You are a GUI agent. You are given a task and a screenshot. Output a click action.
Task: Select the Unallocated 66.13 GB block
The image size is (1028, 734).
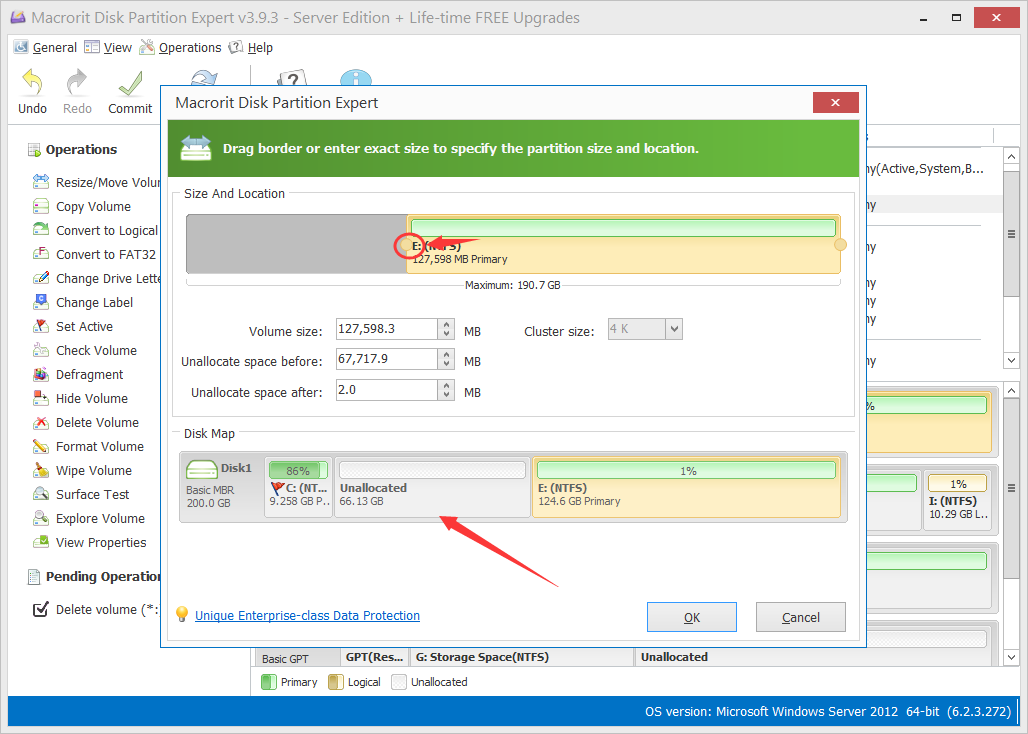point(433,488)
